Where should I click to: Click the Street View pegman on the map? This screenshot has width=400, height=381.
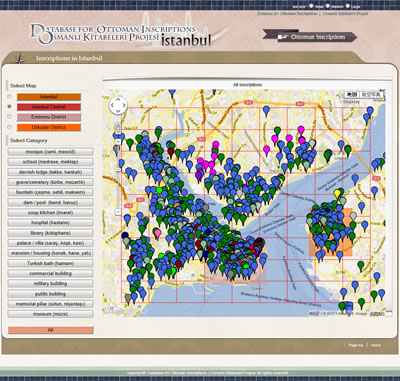click(x=118, y=127)
